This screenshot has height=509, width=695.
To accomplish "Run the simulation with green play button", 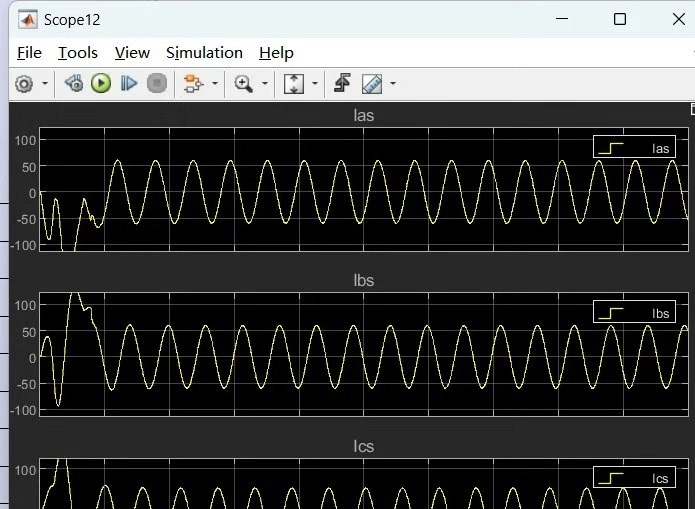I will pos(101,83).
